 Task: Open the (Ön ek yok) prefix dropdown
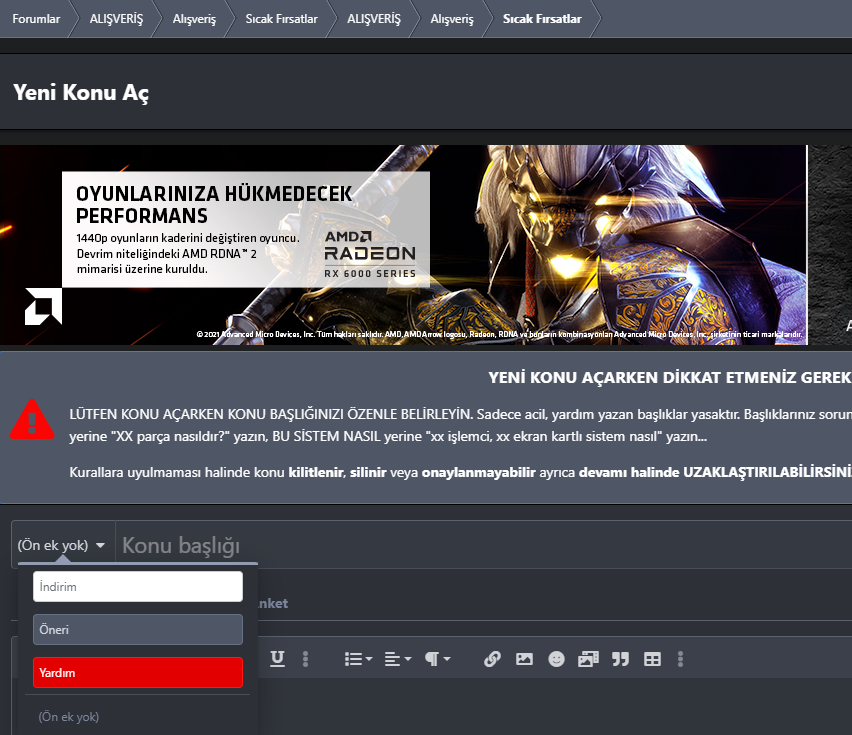pyautogui.click(x=61, y=545)
